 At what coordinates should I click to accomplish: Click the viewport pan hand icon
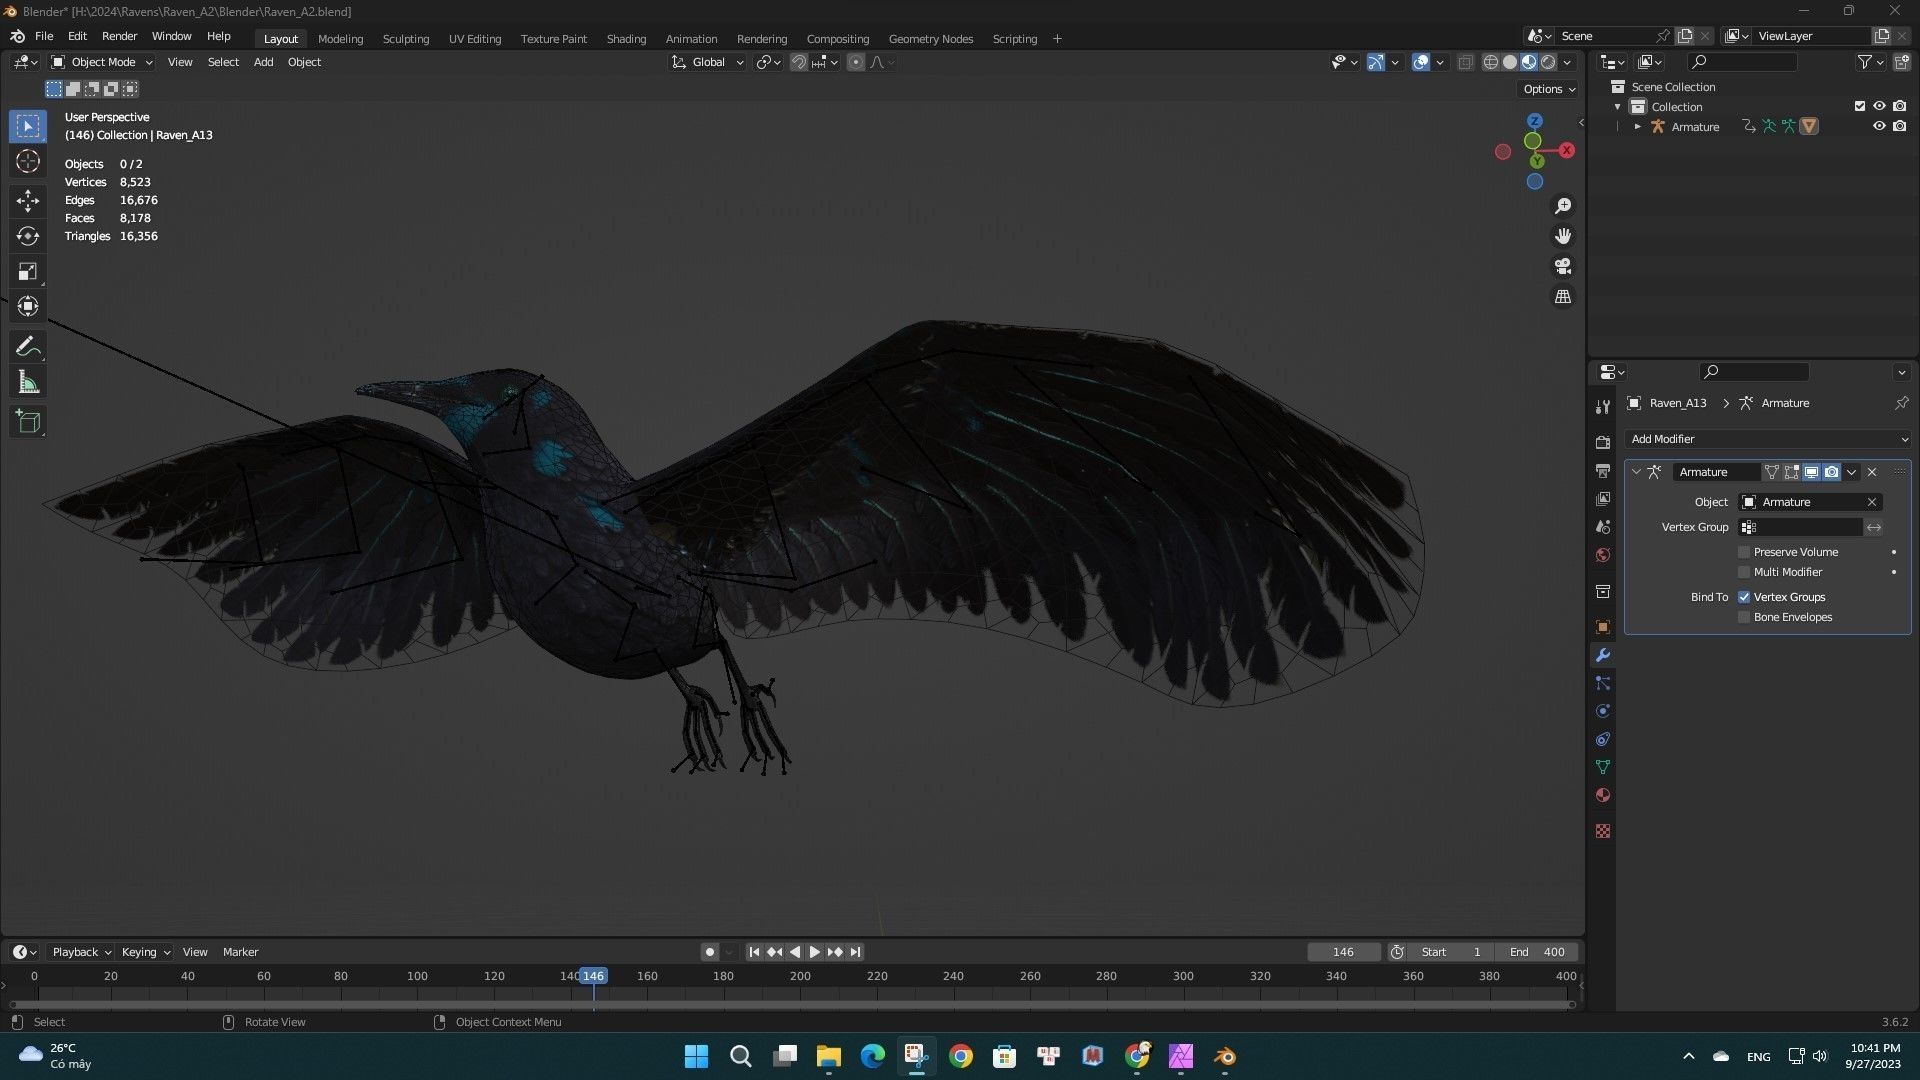point(1563,236)
